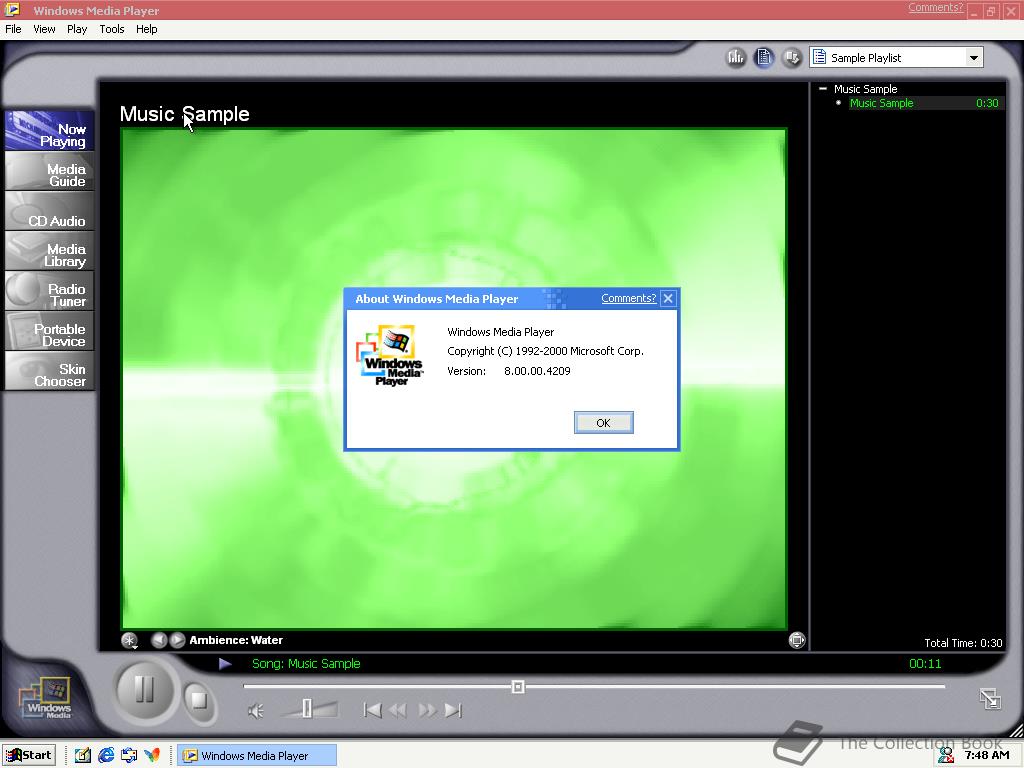Click the 0:30 duration in the playlist
Image resolution: width=1024 pixels, height=768 pixels.
pyautogui.click(x=987, y=103)
